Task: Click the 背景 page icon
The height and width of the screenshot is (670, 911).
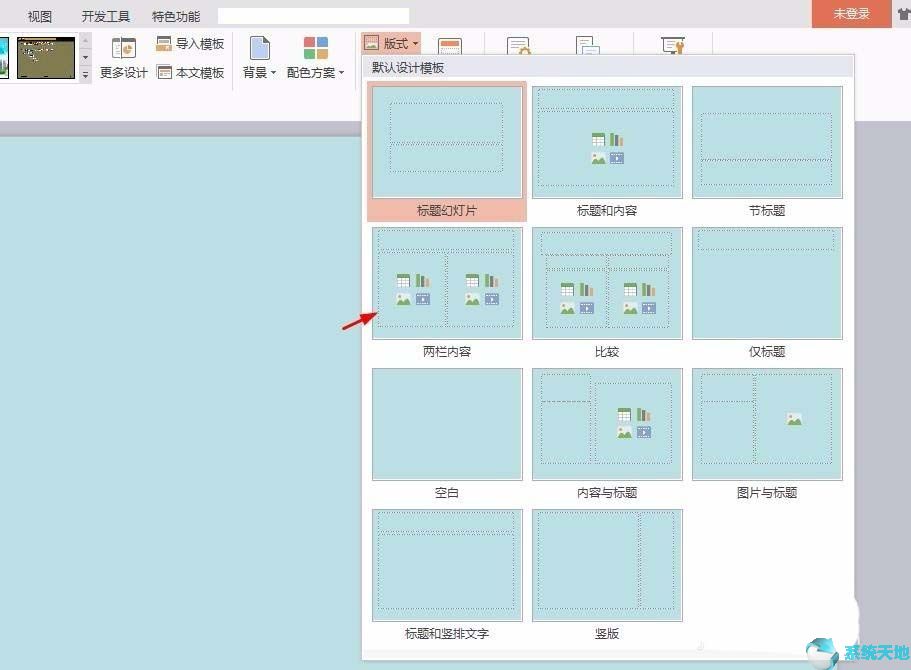Action: (x=260, y=48)
